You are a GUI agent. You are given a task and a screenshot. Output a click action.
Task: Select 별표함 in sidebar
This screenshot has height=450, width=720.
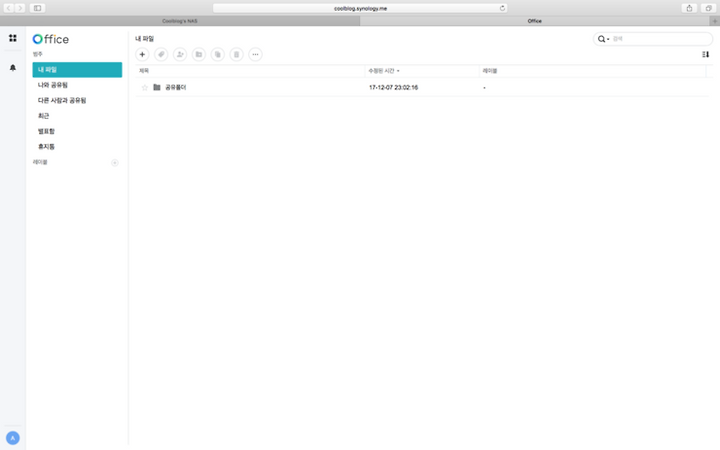click(77, 131)
